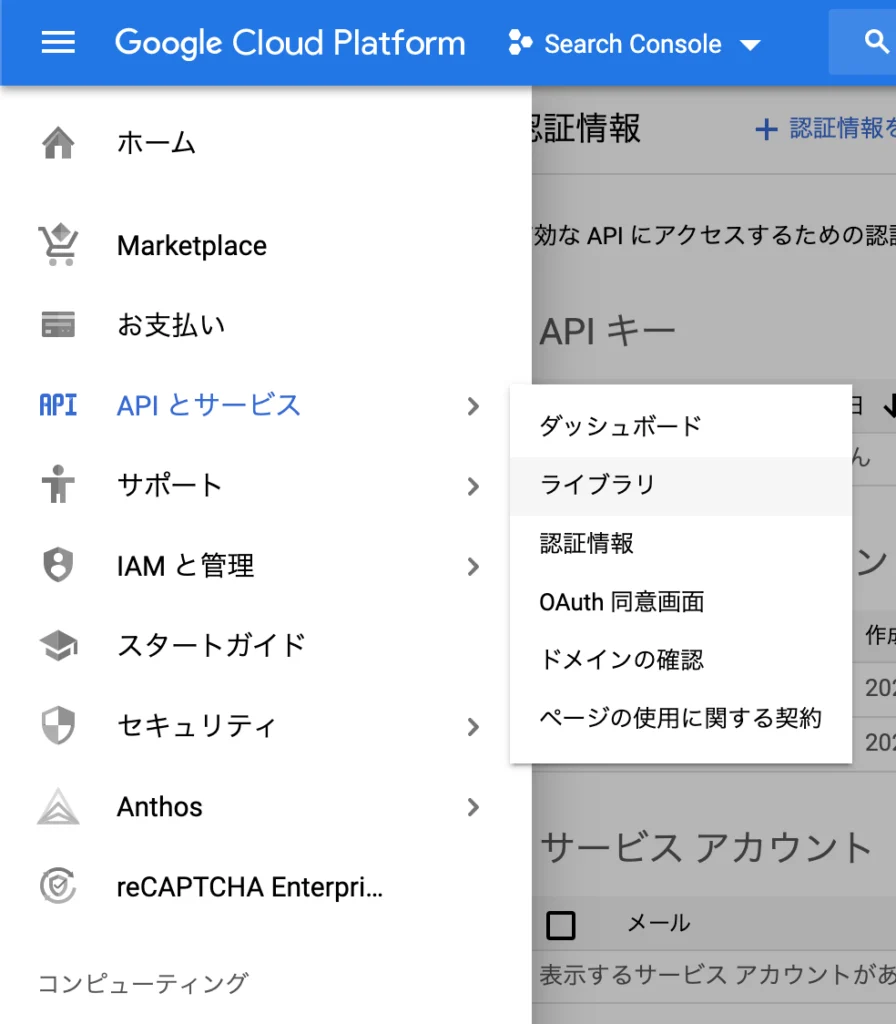Image resolution: width=896 pixels, height=1024 pixels.
Task: Expand the IAM と管理 submenu chevron
Action: point(473,567)
